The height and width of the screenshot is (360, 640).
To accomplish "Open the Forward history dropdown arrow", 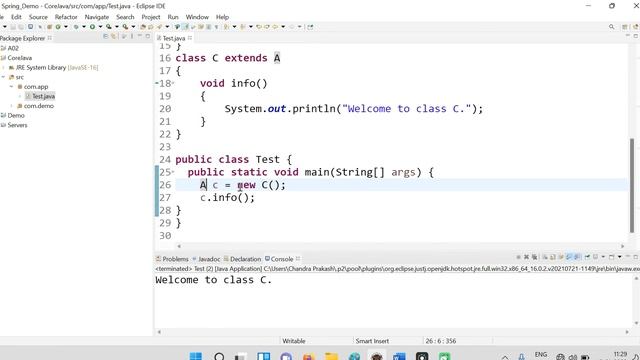I will point(299,27).
